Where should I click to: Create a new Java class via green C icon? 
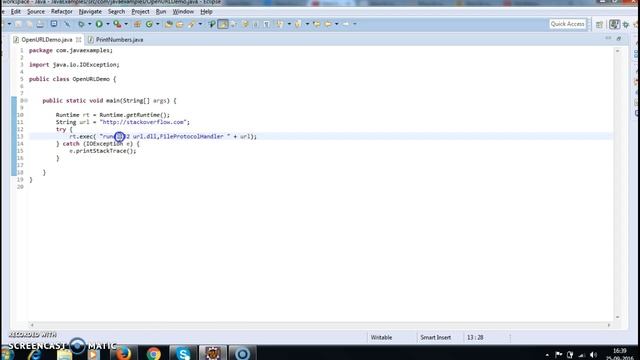pyautogui.click(x=149, y=24)
